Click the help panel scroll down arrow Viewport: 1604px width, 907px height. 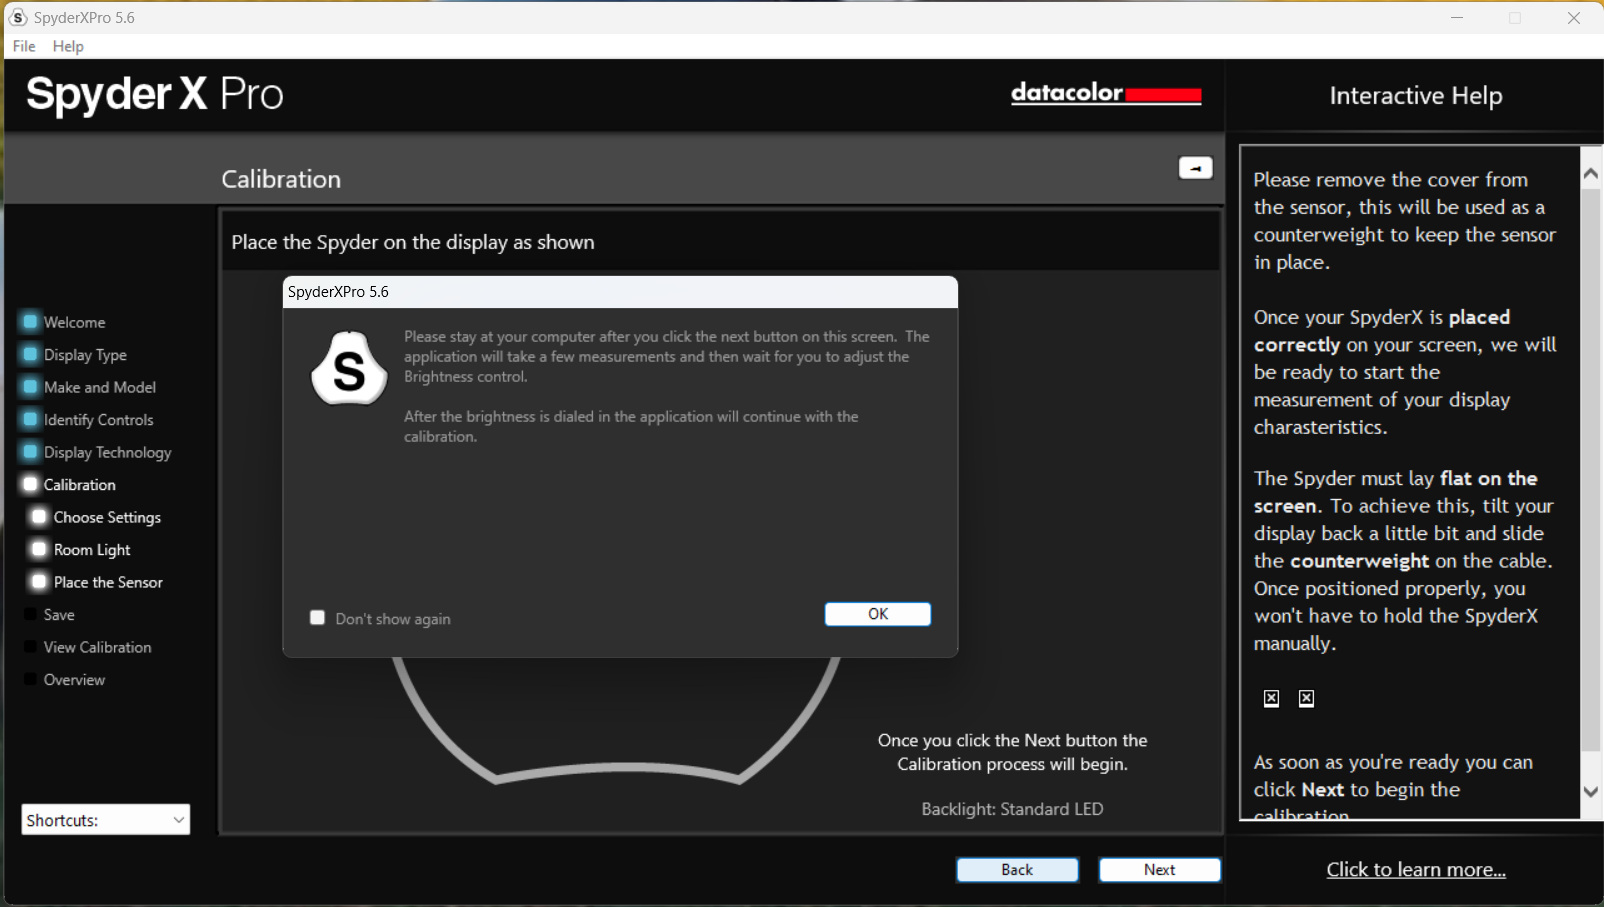tap(1591, 791)
